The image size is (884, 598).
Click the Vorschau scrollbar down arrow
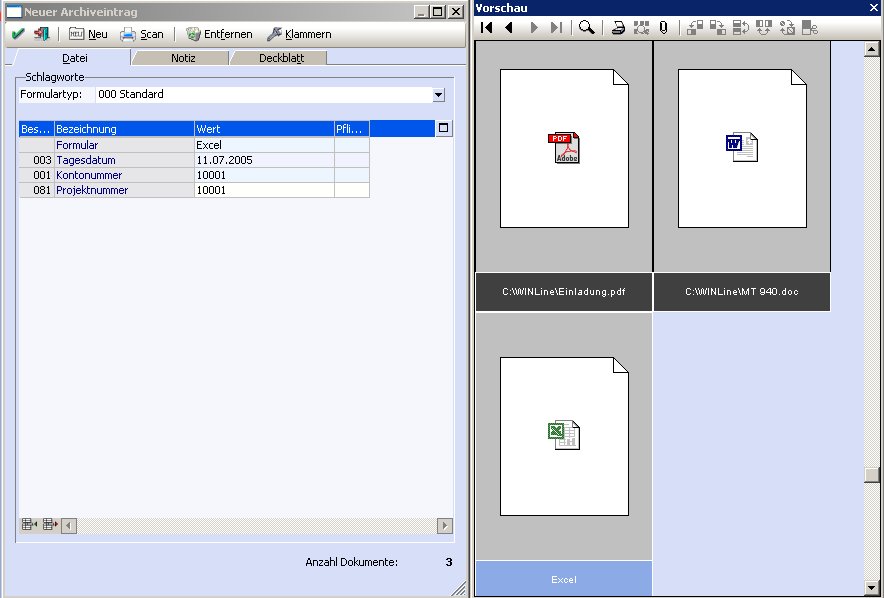[872, 588]
